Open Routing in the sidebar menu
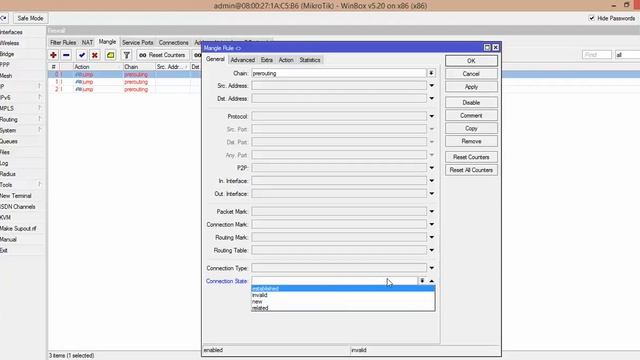 [9, 119]
